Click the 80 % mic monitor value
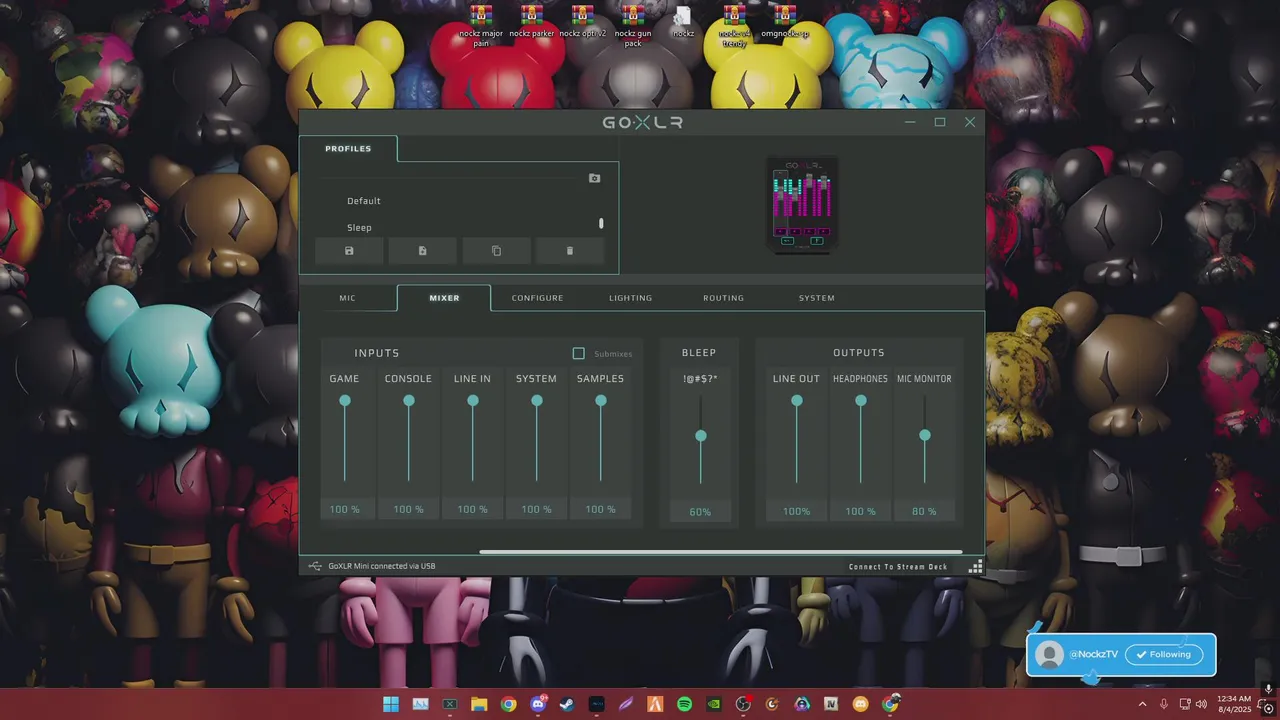This screenshot has height=720, width=1280. pos(924,511)
